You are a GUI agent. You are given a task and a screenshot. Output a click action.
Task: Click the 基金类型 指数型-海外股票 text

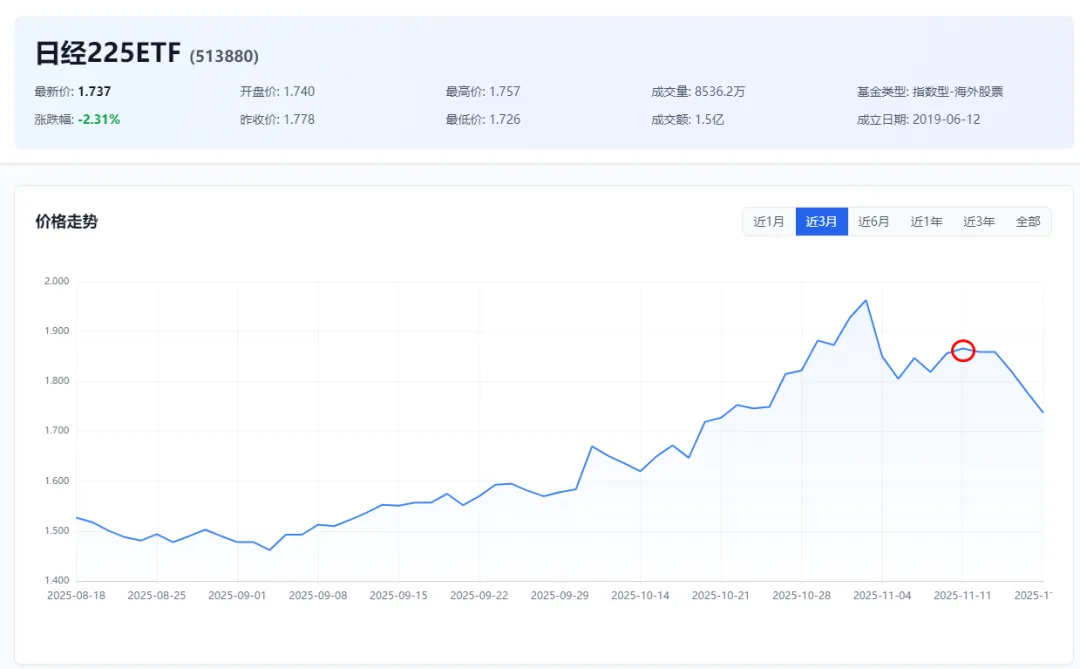pyautogui.click(x=957, y=92)
